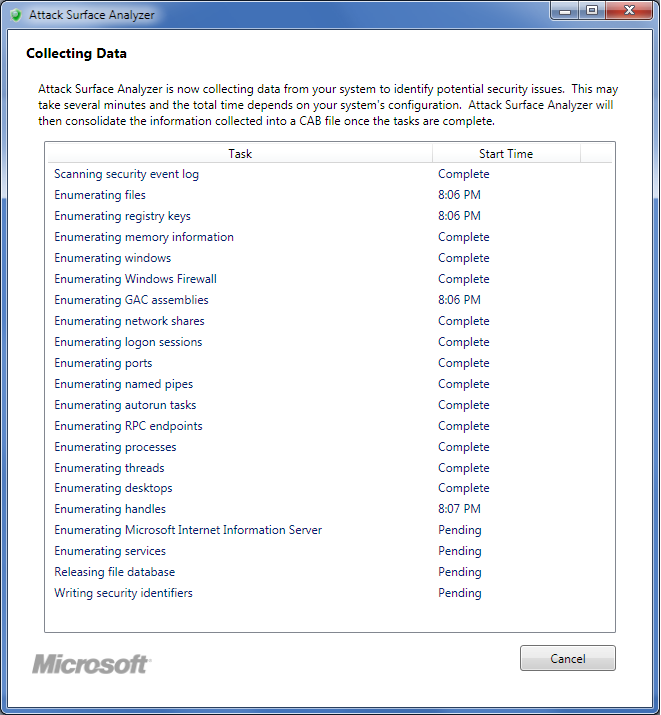Maximize the Attack Surface Analyzer window
The image size is (661, 715).
click(592, 11)
